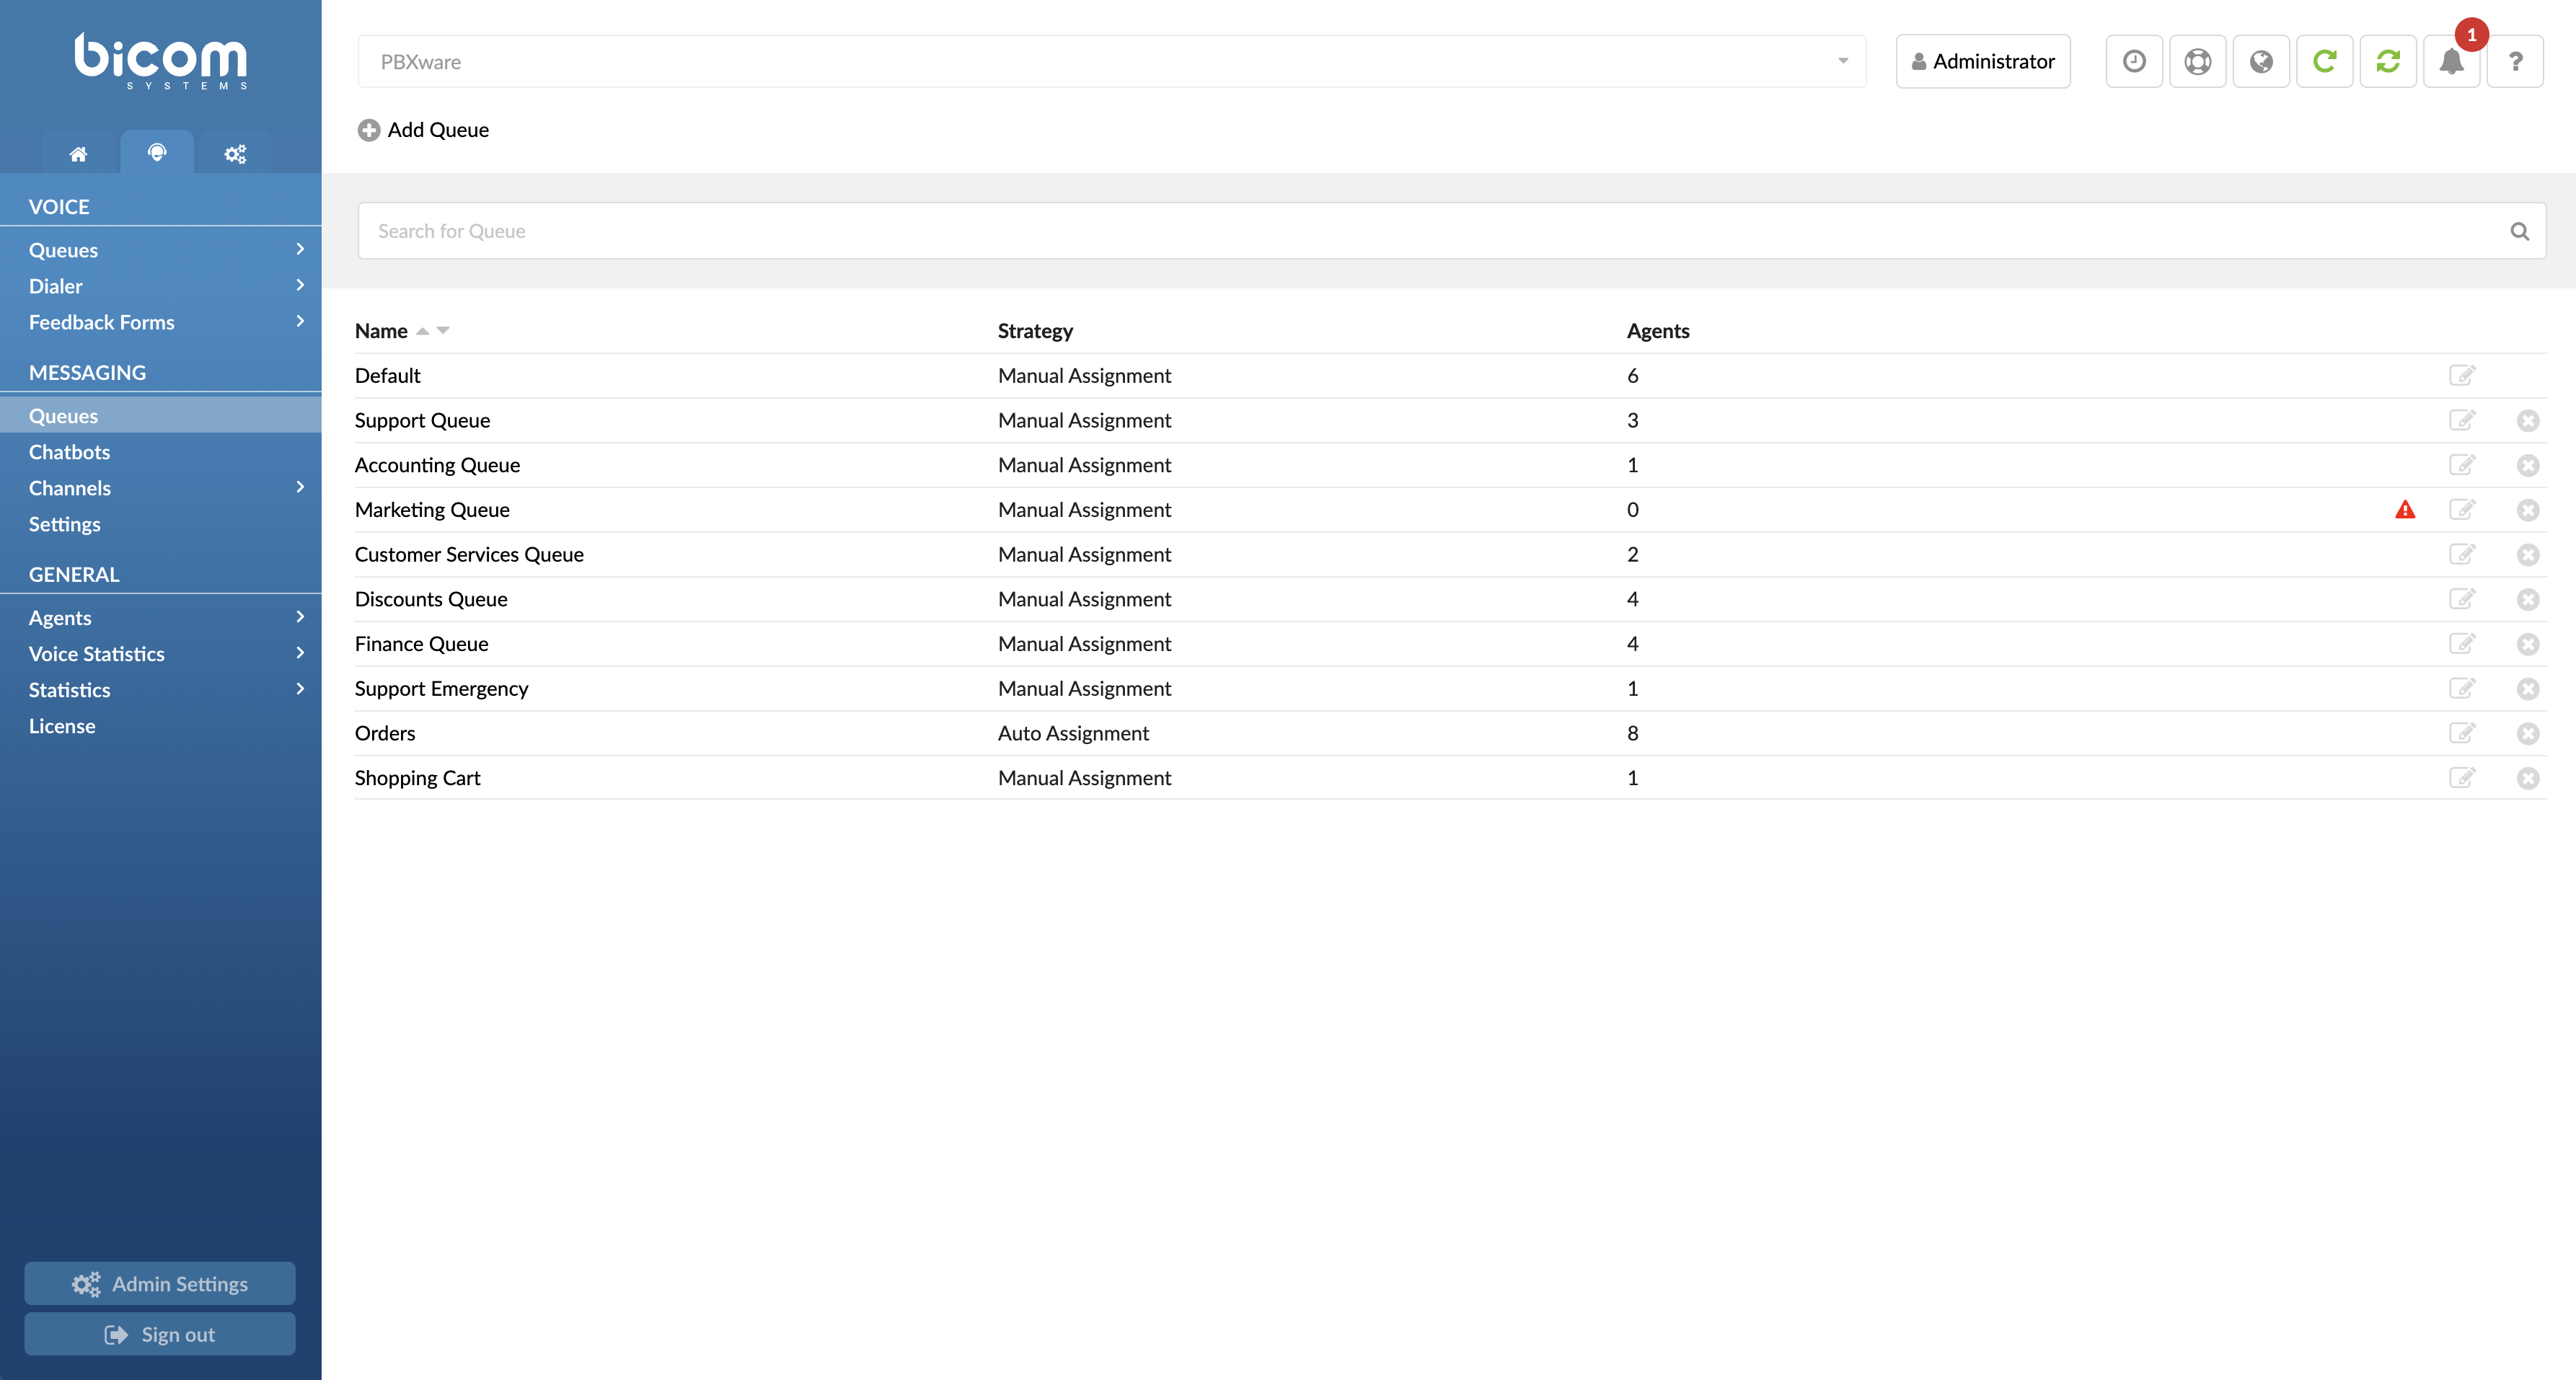2576x1380 pixels.
Task: Edit the Support Emergency row
Action: [x=2462, y=688]
